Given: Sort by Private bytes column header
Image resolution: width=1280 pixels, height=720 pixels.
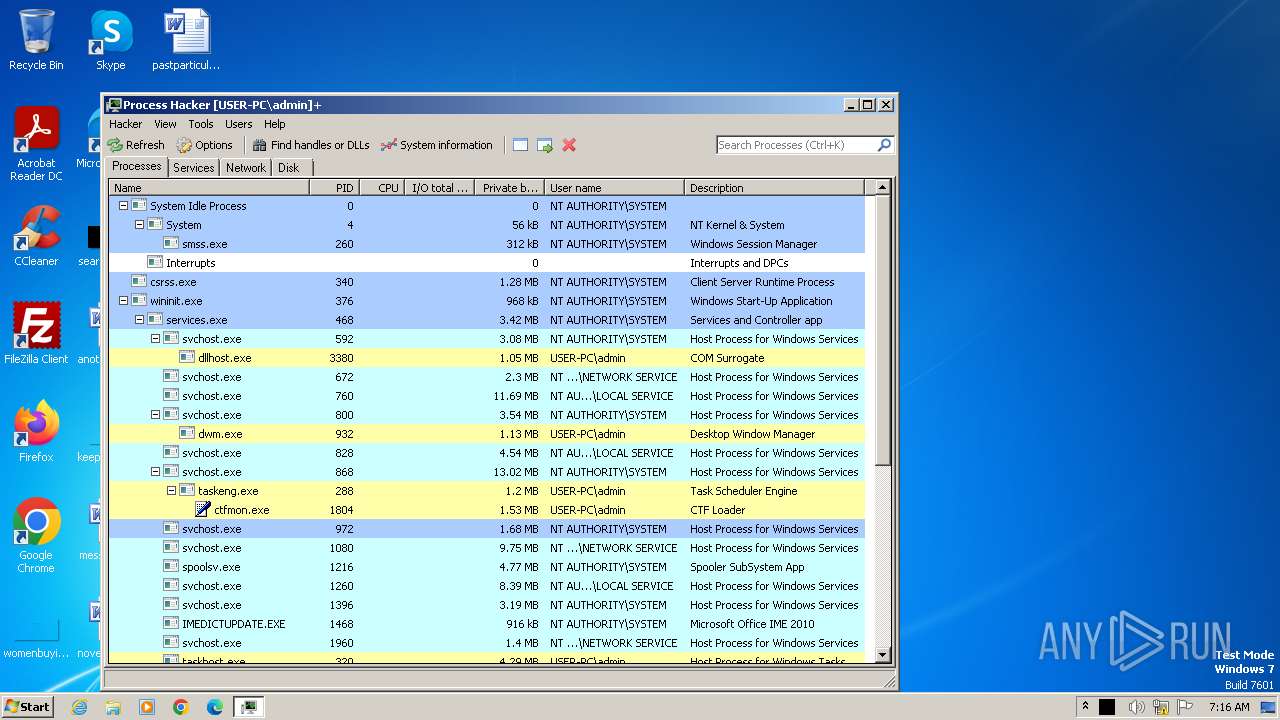Looking at the screenshot, I should pyautogui.click(x=509, y=188).
